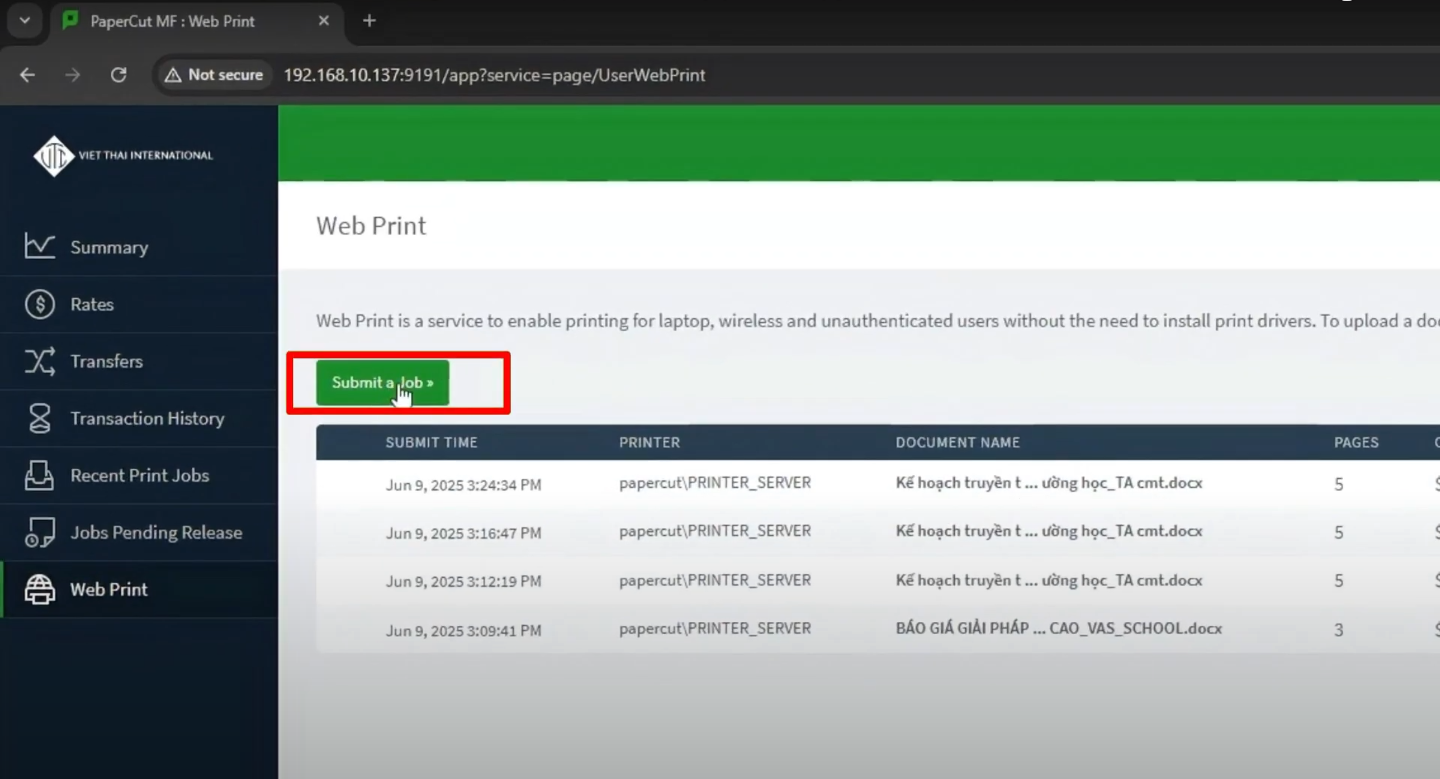
Task: Click the Viet Thai International logo
Action: [x=124, y=156]
